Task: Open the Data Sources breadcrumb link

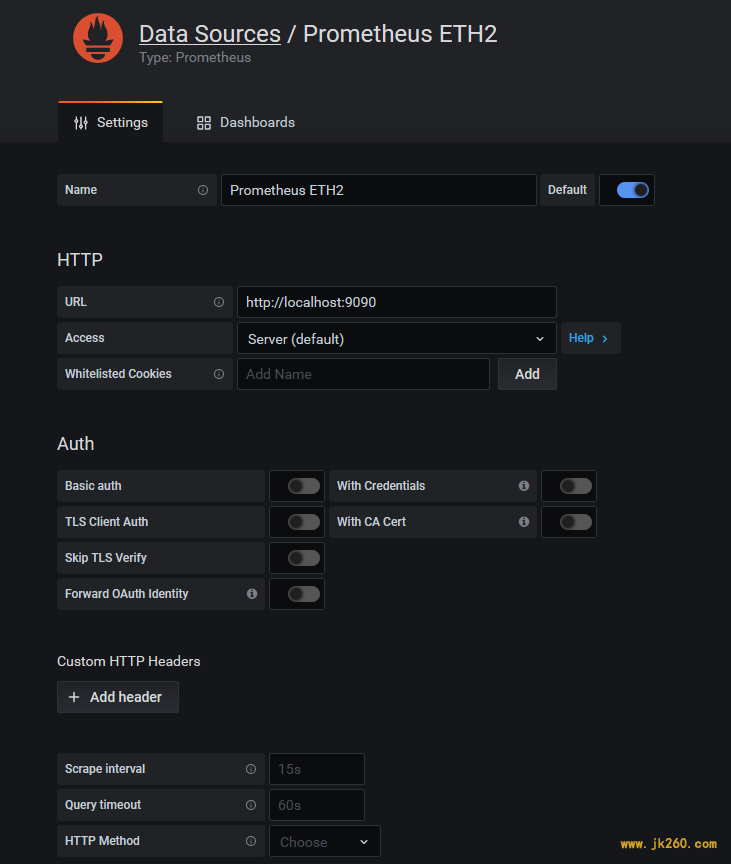Action: coord(210,34)
